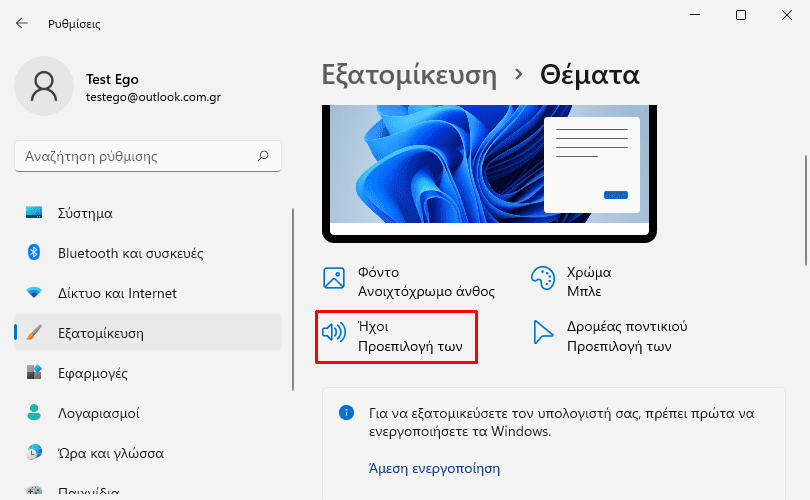This screenshot has width=810, height=500.
Task: Open Χρώμα Μπλε setting
Action: [571, 282]
